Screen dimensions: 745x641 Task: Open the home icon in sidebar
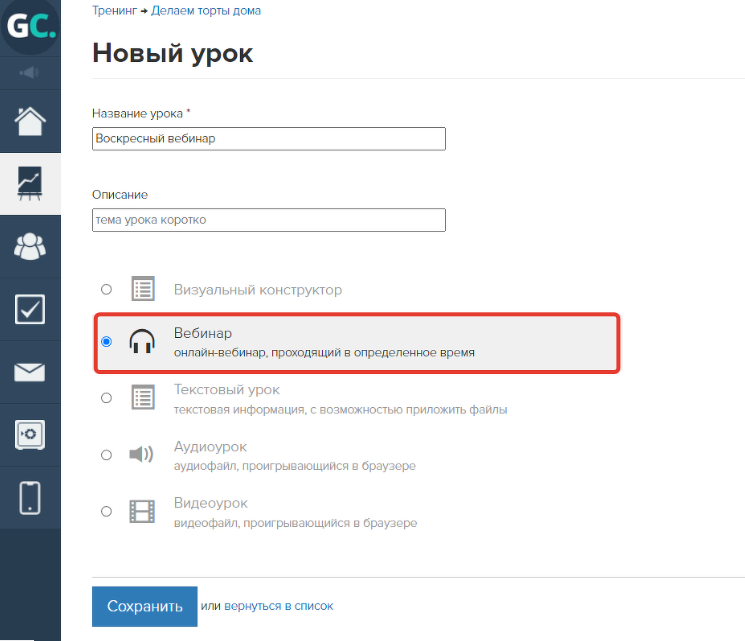[x=30, y=120]
